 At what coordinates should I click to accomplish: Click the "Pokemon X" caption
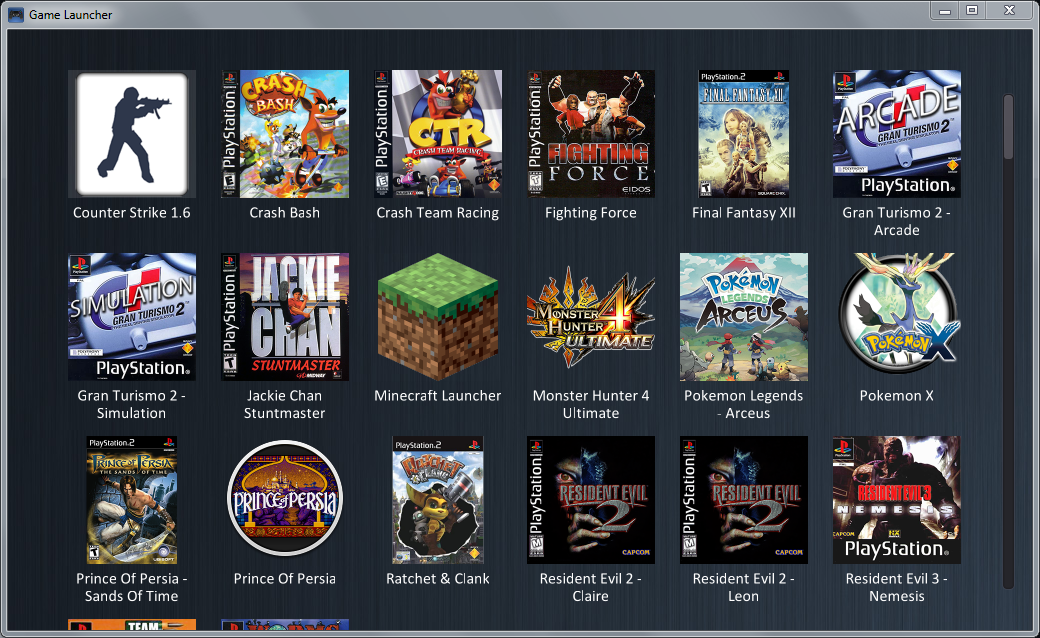pyautogui.click(x=897, y=396)
